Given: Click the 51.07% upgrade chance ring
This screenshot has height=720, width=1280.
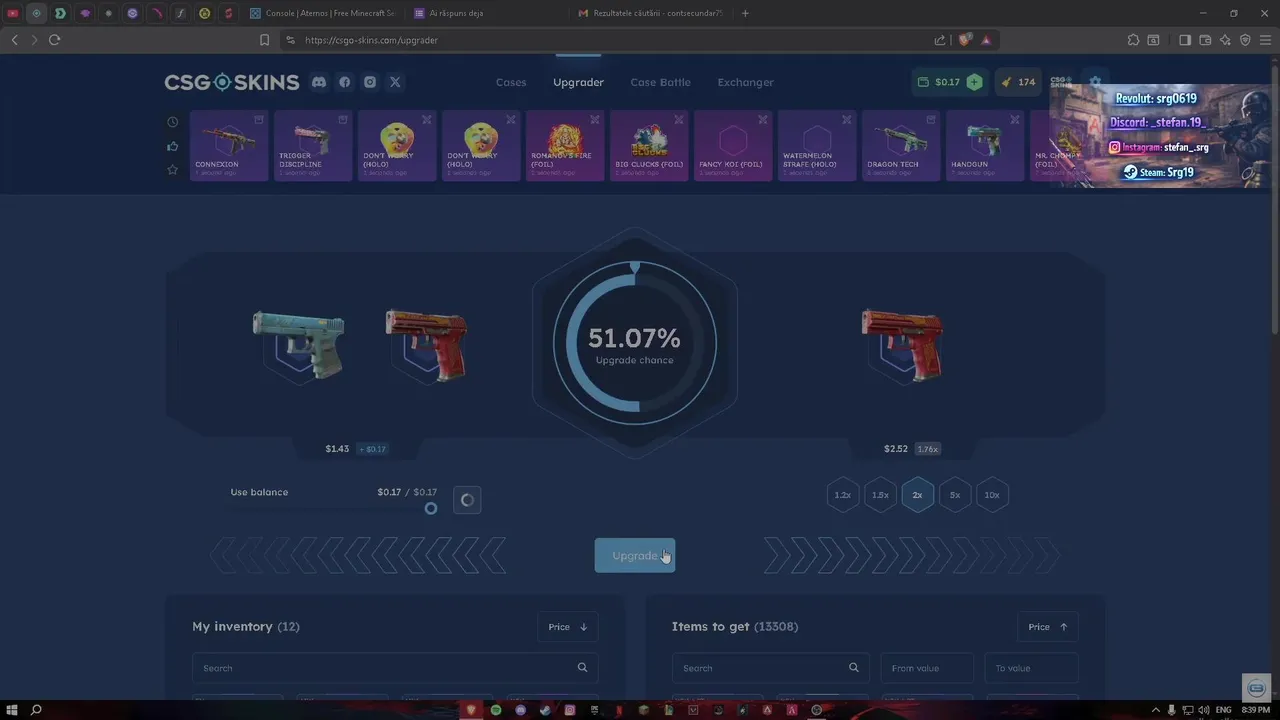Looking at the screenshot, I should coord(635,343).
